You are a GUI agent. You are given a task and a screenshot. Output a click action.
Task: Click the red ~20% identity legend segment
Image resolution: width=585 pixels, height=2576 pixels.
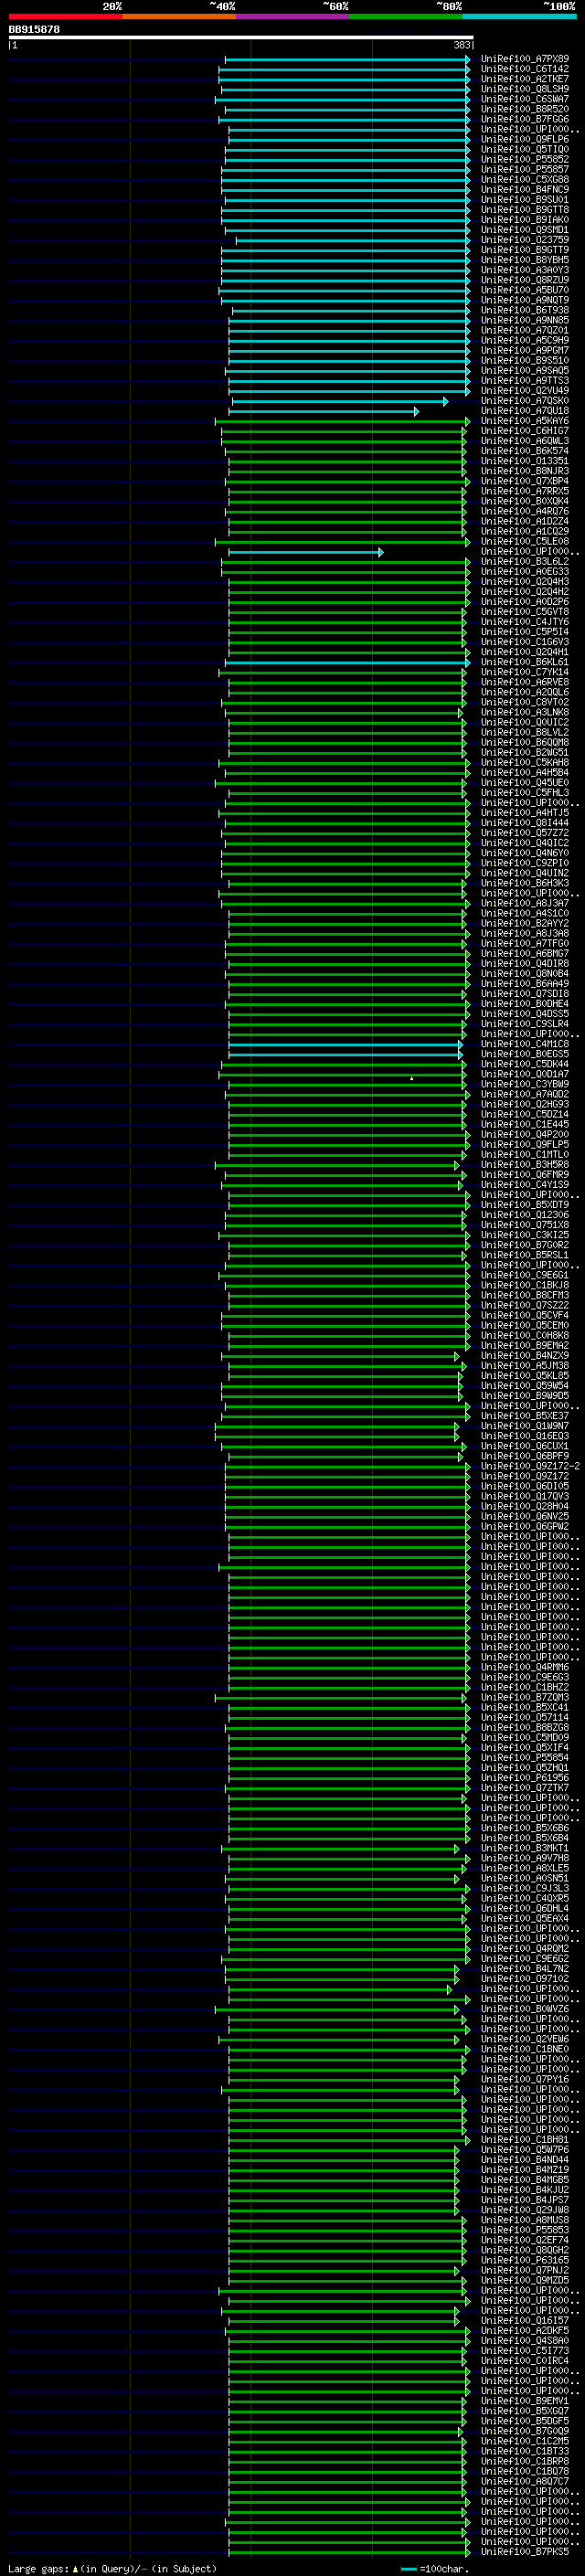click(x=65, y=16)
